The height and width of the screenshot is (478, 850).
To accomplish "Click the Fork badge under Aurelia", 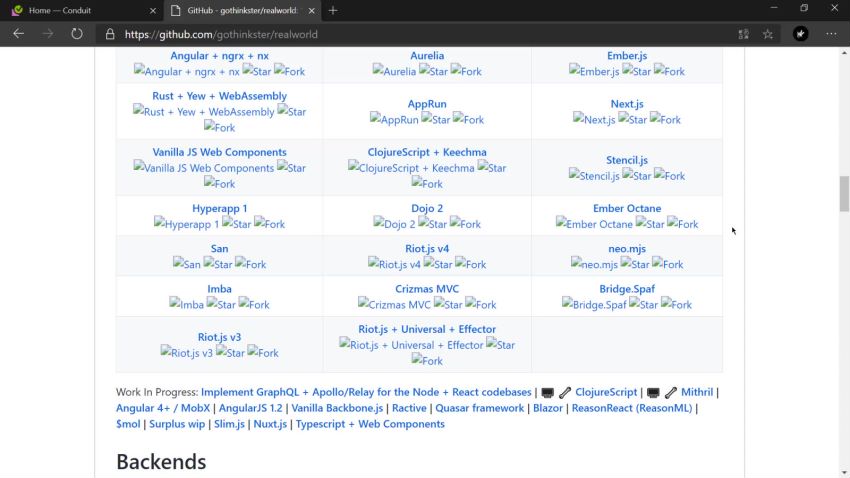I will tap(466, 71).
